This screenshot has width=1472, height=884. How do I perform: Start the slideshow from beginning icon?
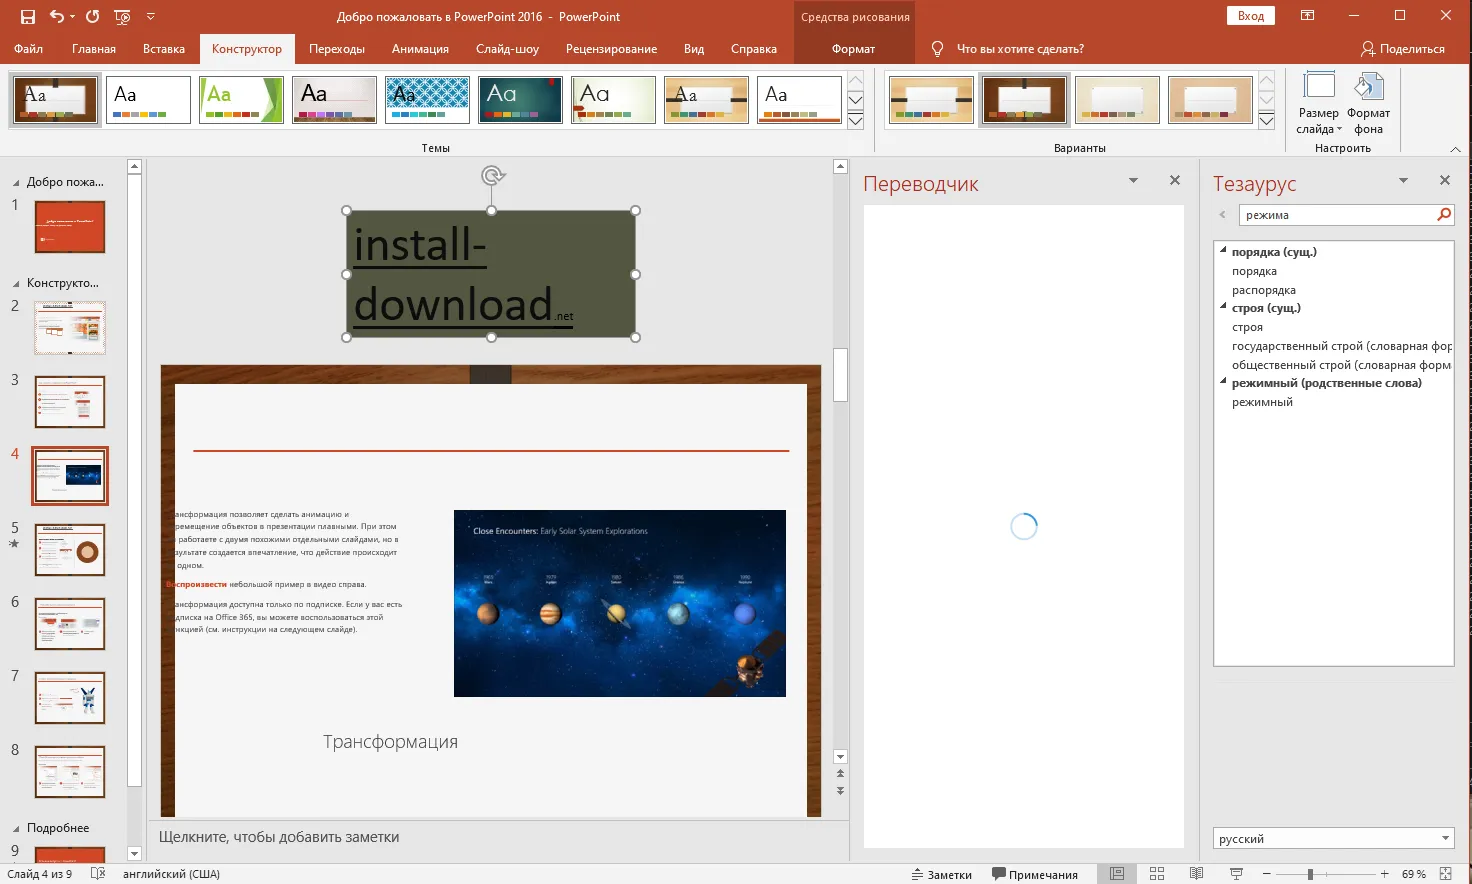(x=122, y=16)
